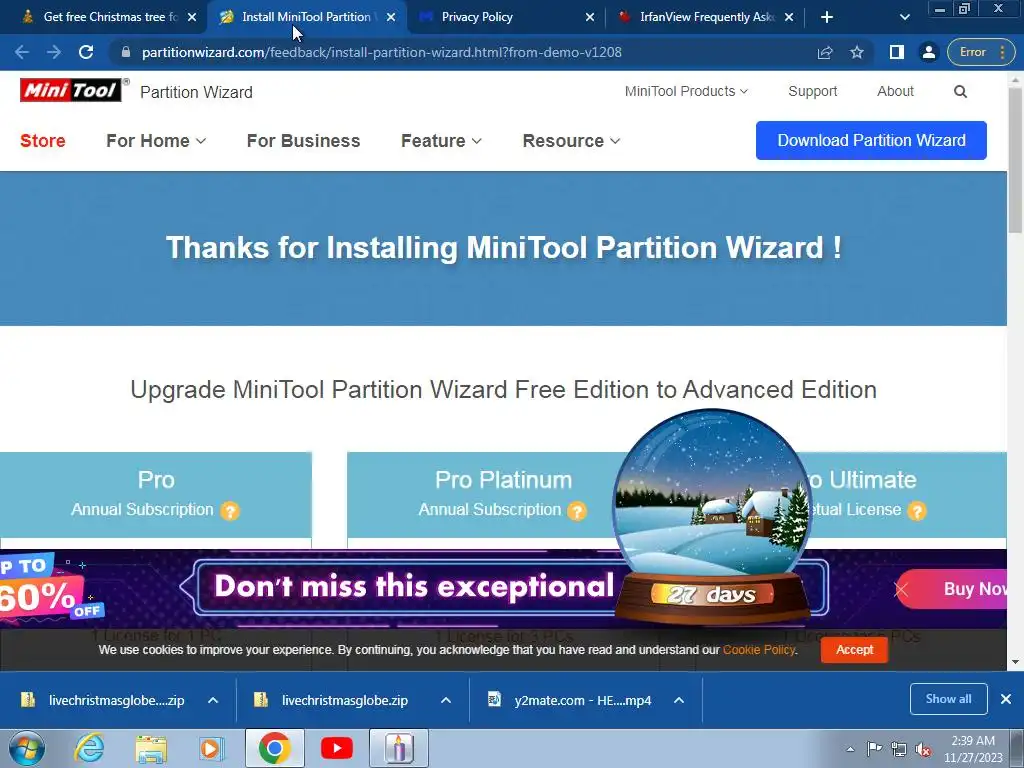This screenshot has width=1024, height=768.
Task: Click the page vertical scrollbar thumb
Action: (1015, 160)
